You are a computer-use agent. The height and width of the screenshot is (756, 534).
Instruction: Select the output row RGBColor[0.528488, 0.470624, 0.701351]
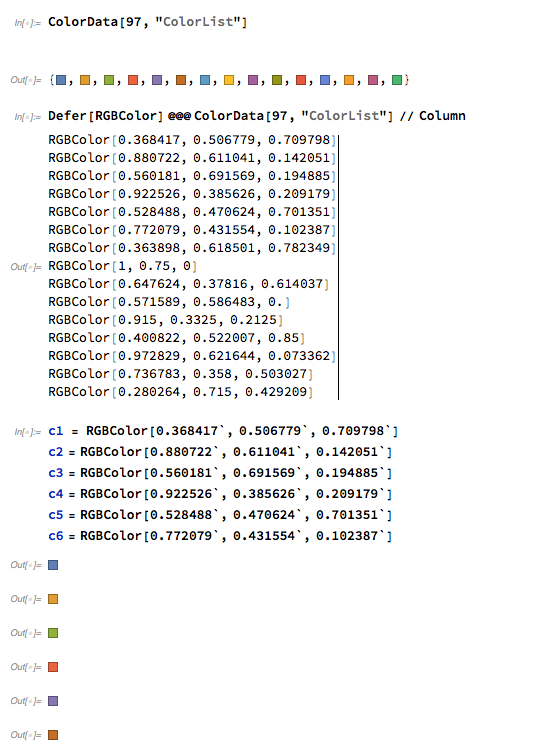pyautogui.click(x=192, y=212)
